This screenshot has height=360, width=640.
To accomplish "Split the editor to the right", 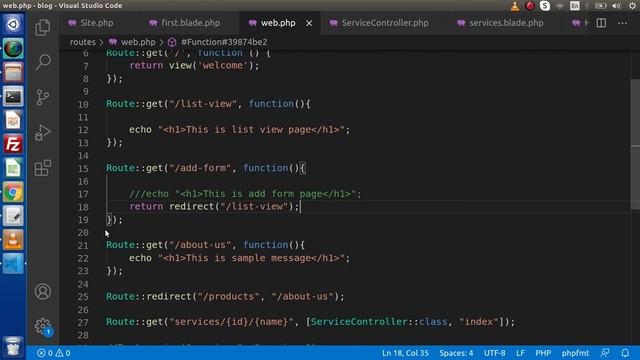I will (x=601, y=23).
